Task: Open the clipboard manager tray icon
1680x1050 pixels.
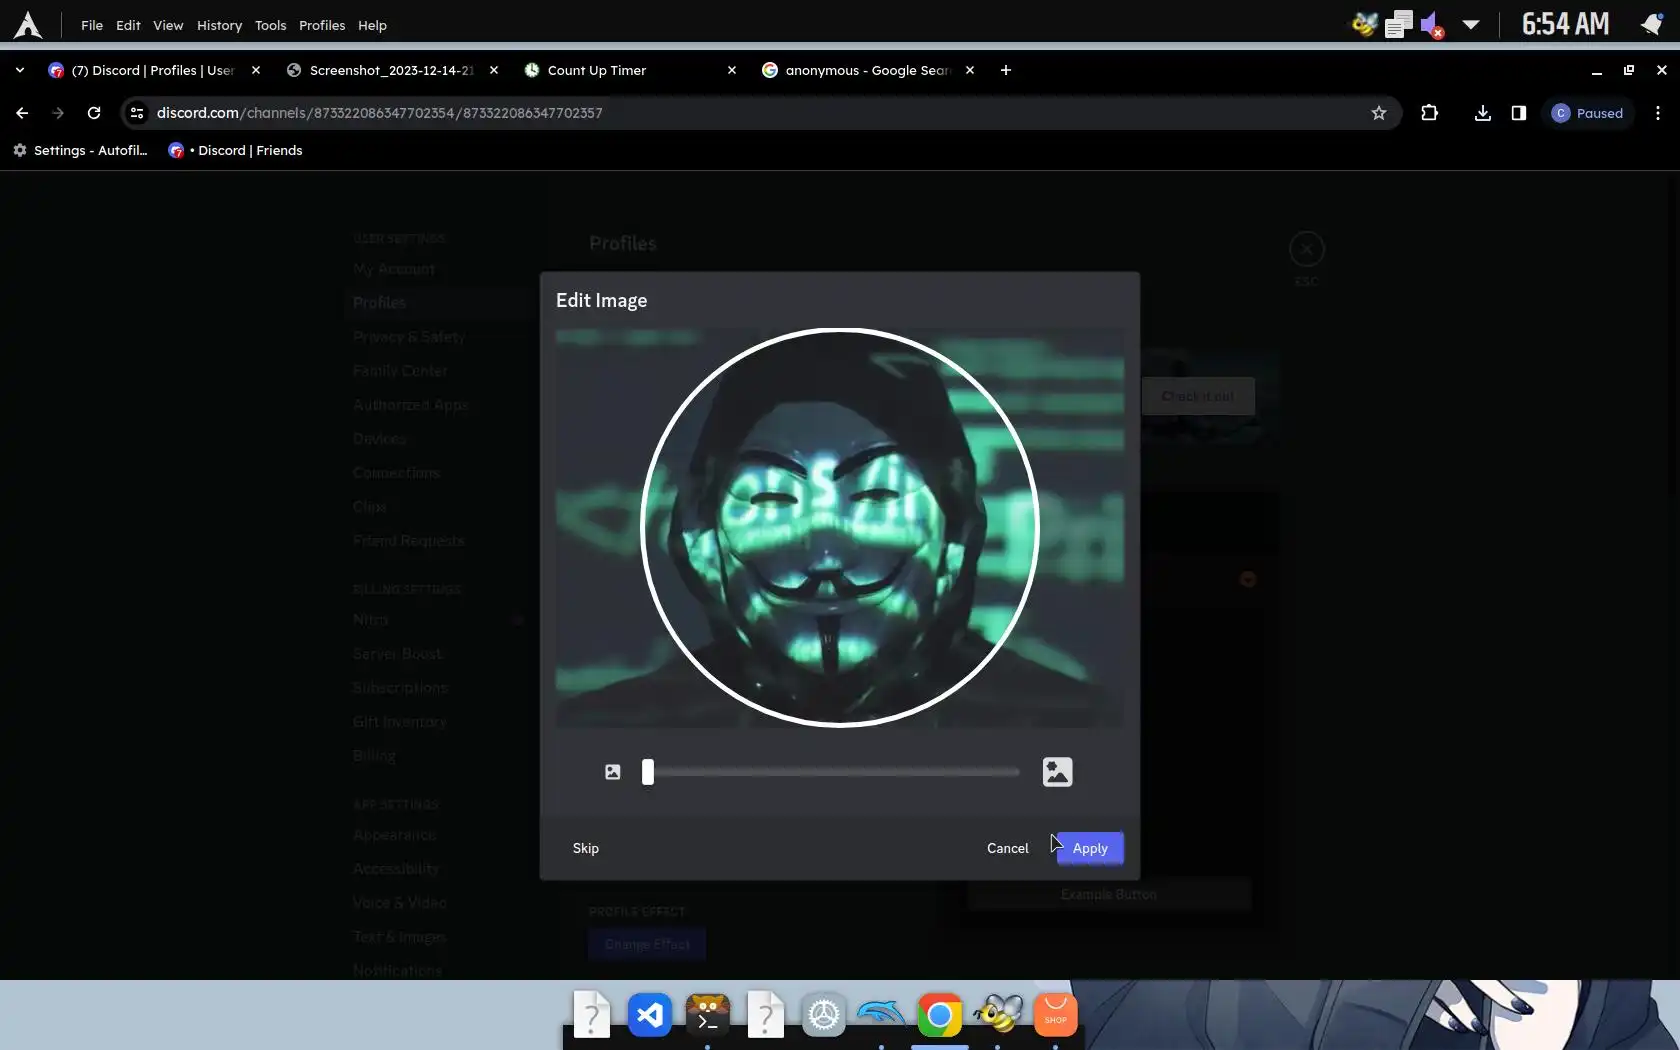Action: click(1398, 24)
